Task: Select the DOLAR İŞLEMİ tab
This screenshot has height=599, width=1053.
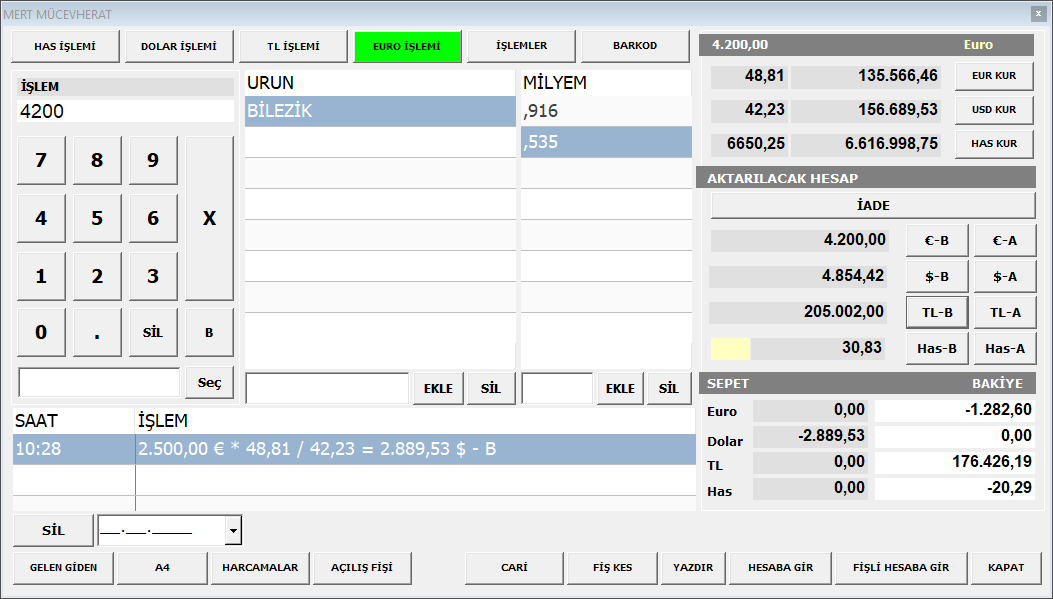Action: click(x=179, y=46)
